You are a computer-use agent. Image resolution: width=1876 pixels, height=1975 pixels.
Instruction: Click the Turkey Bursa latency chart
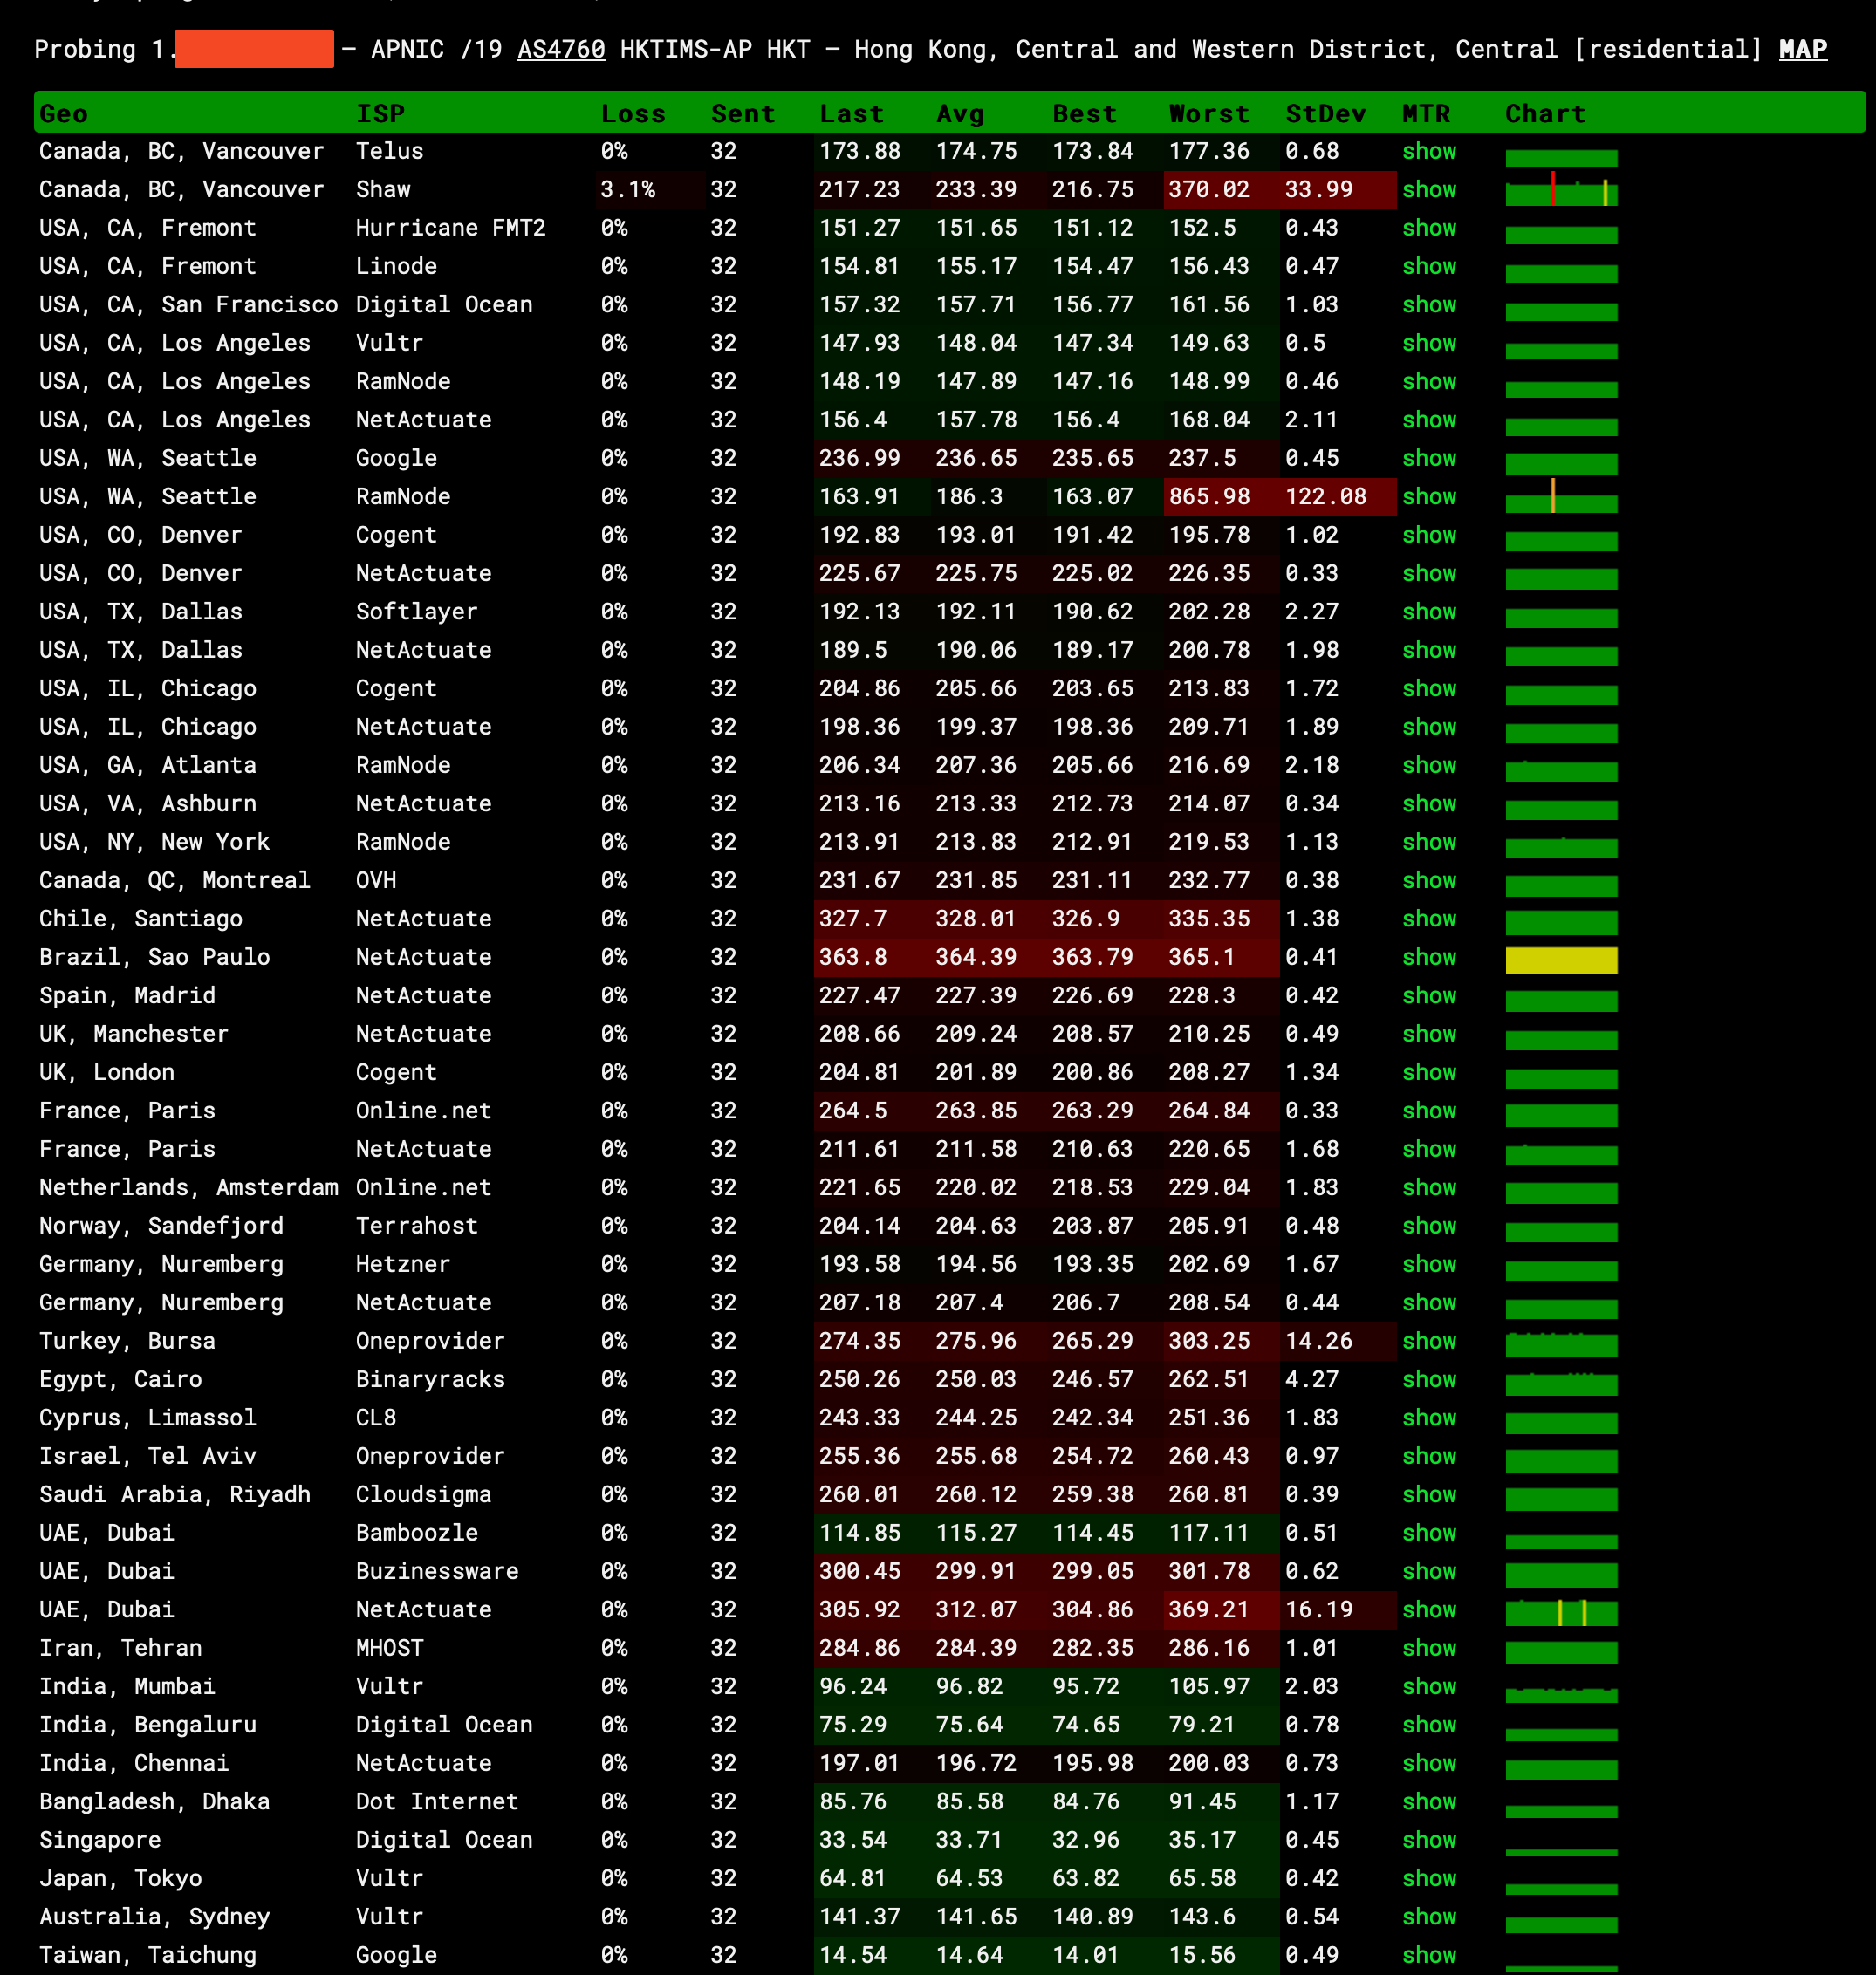[1561, 1344]
